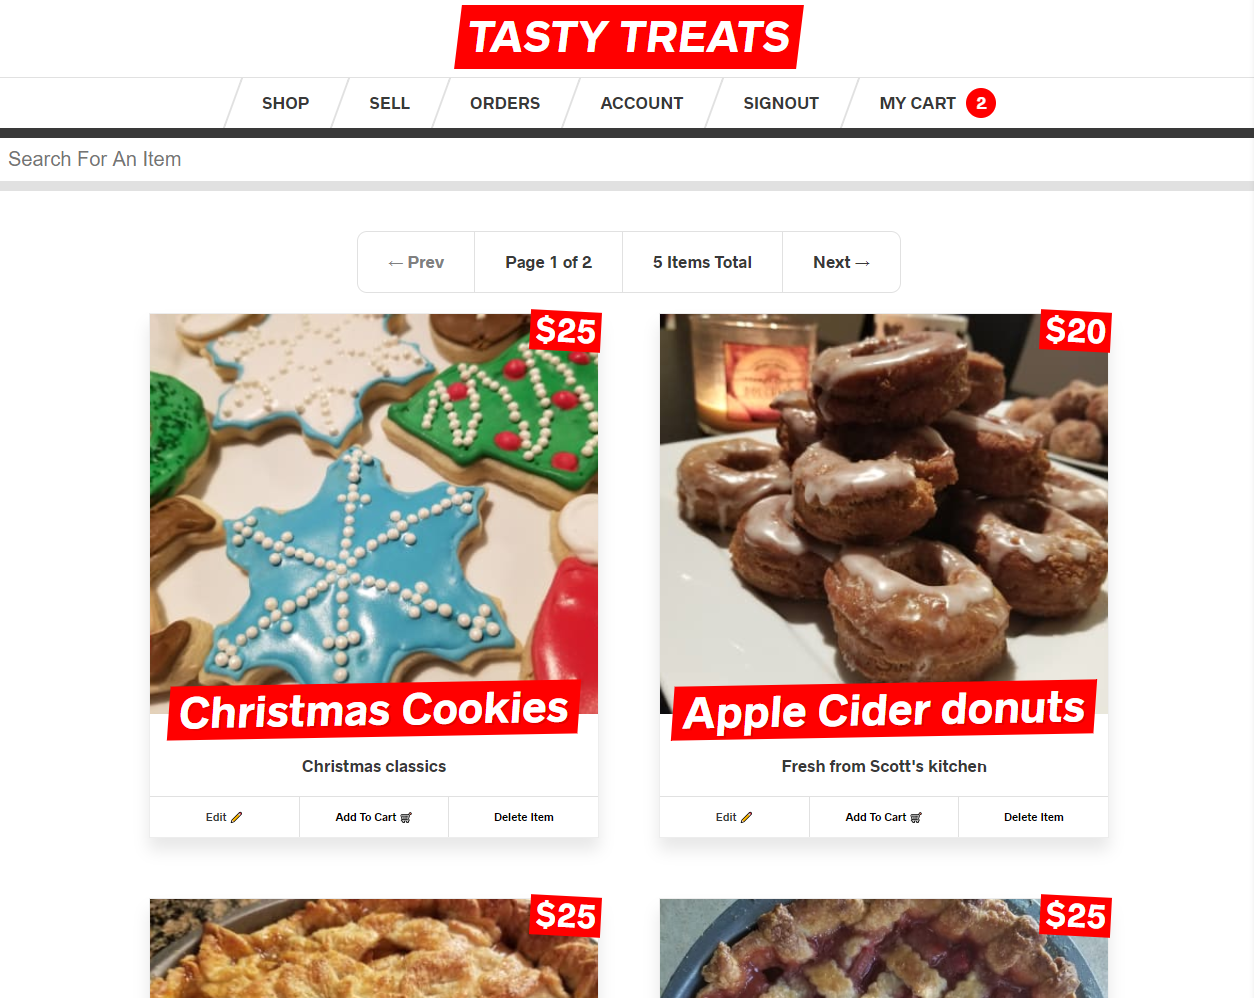This screenshot has width=1254, height=998.
Task: Click SIGNOUT in the navigation bar
Action: (x=781, y=103)
